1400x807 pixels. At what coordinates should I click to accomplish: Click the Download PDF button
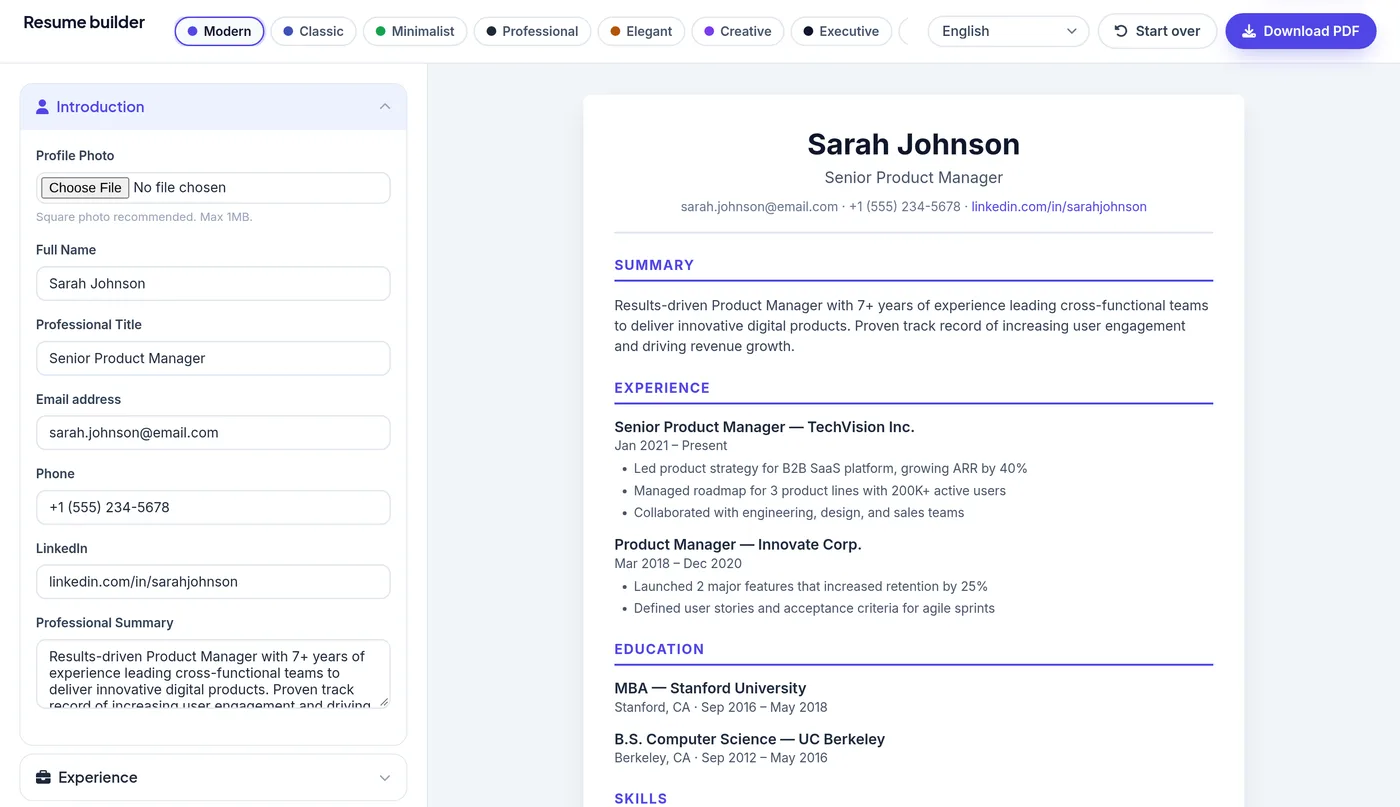[x=1301, y=31]
